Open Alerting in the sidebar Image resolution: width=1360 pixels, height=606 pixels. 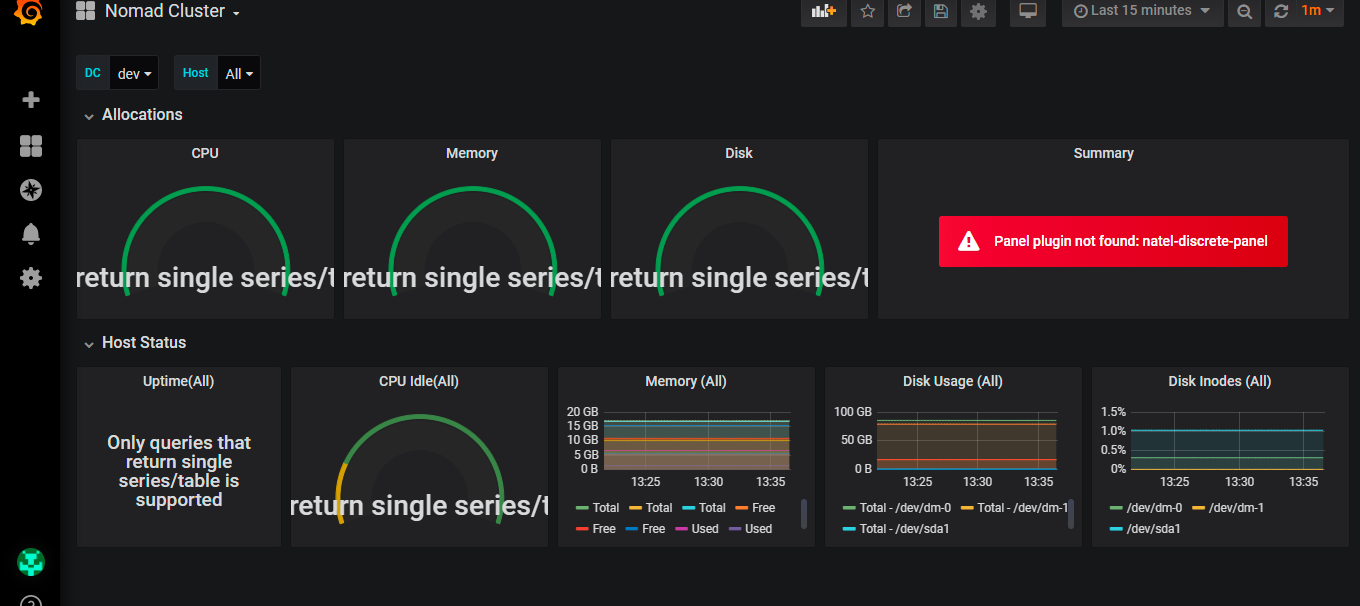click(30, 233)
